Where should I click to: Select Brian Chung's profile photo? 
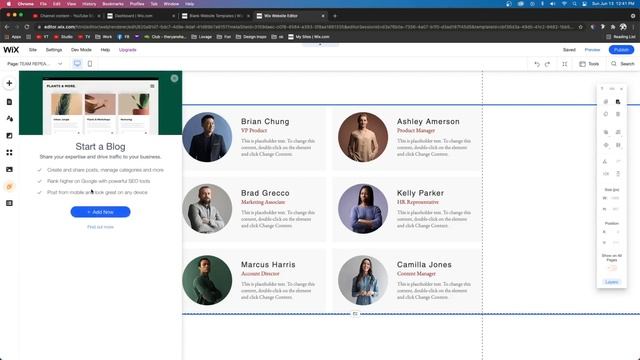(x=207, y=137)
